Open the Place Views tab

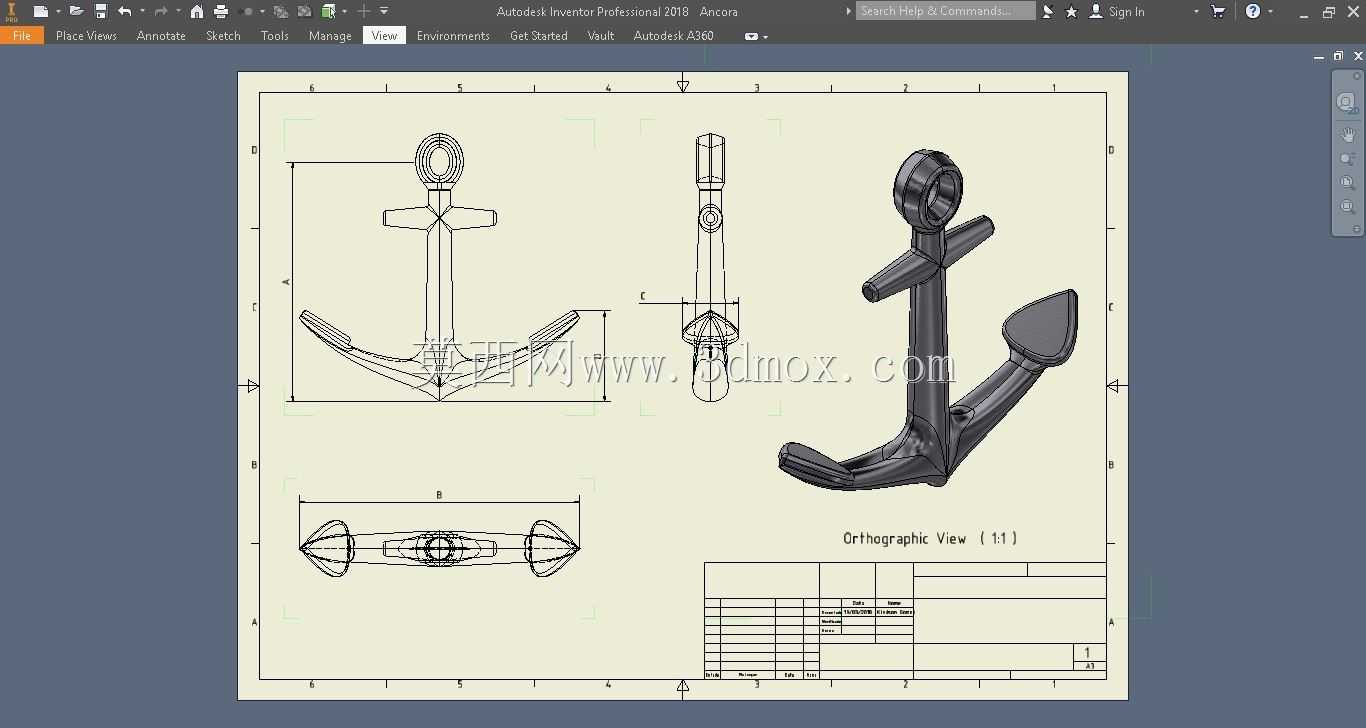point(86,35)
